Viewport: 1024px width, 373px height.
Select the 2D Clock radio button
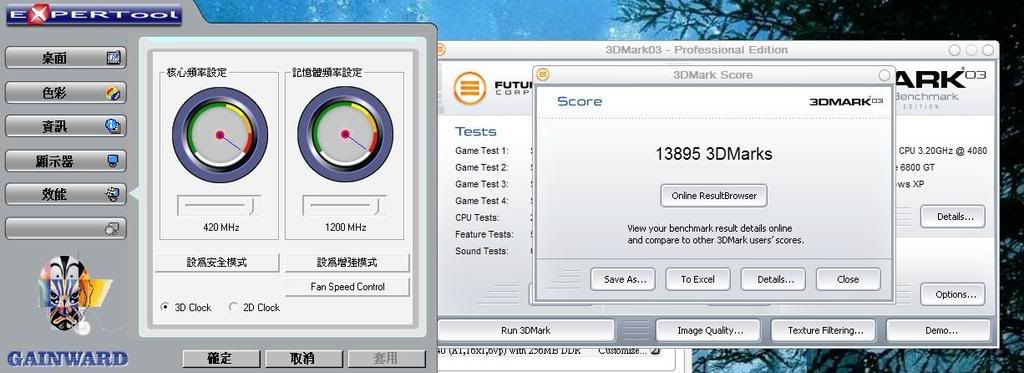coord(233,307)
